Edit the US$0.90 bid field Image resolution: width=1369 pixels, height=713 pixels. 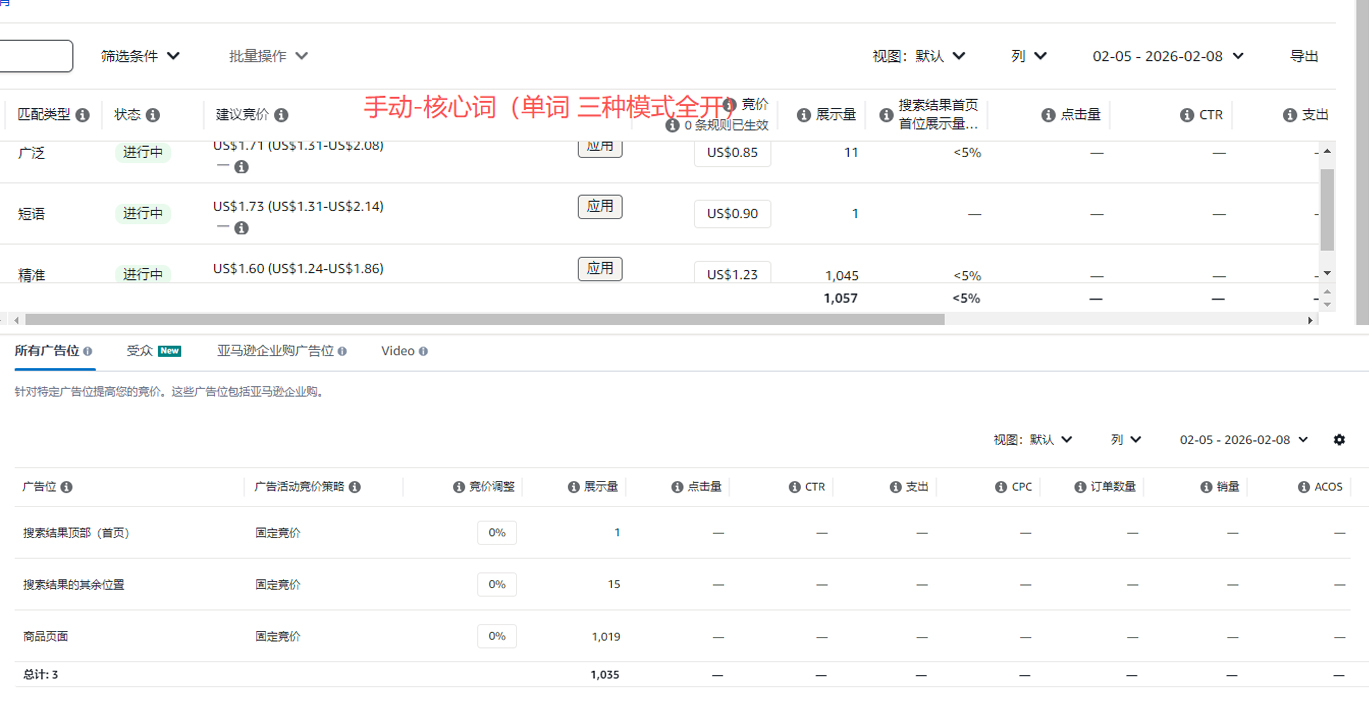(732, 214)
